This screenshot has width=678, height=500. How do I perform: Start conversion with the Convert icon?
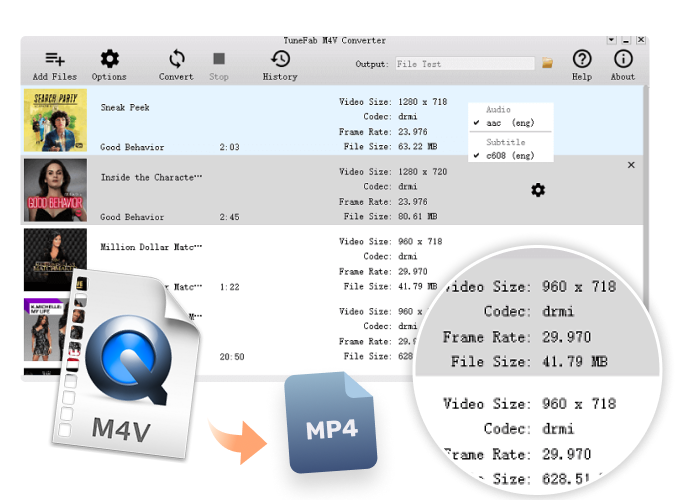point(176,58)
